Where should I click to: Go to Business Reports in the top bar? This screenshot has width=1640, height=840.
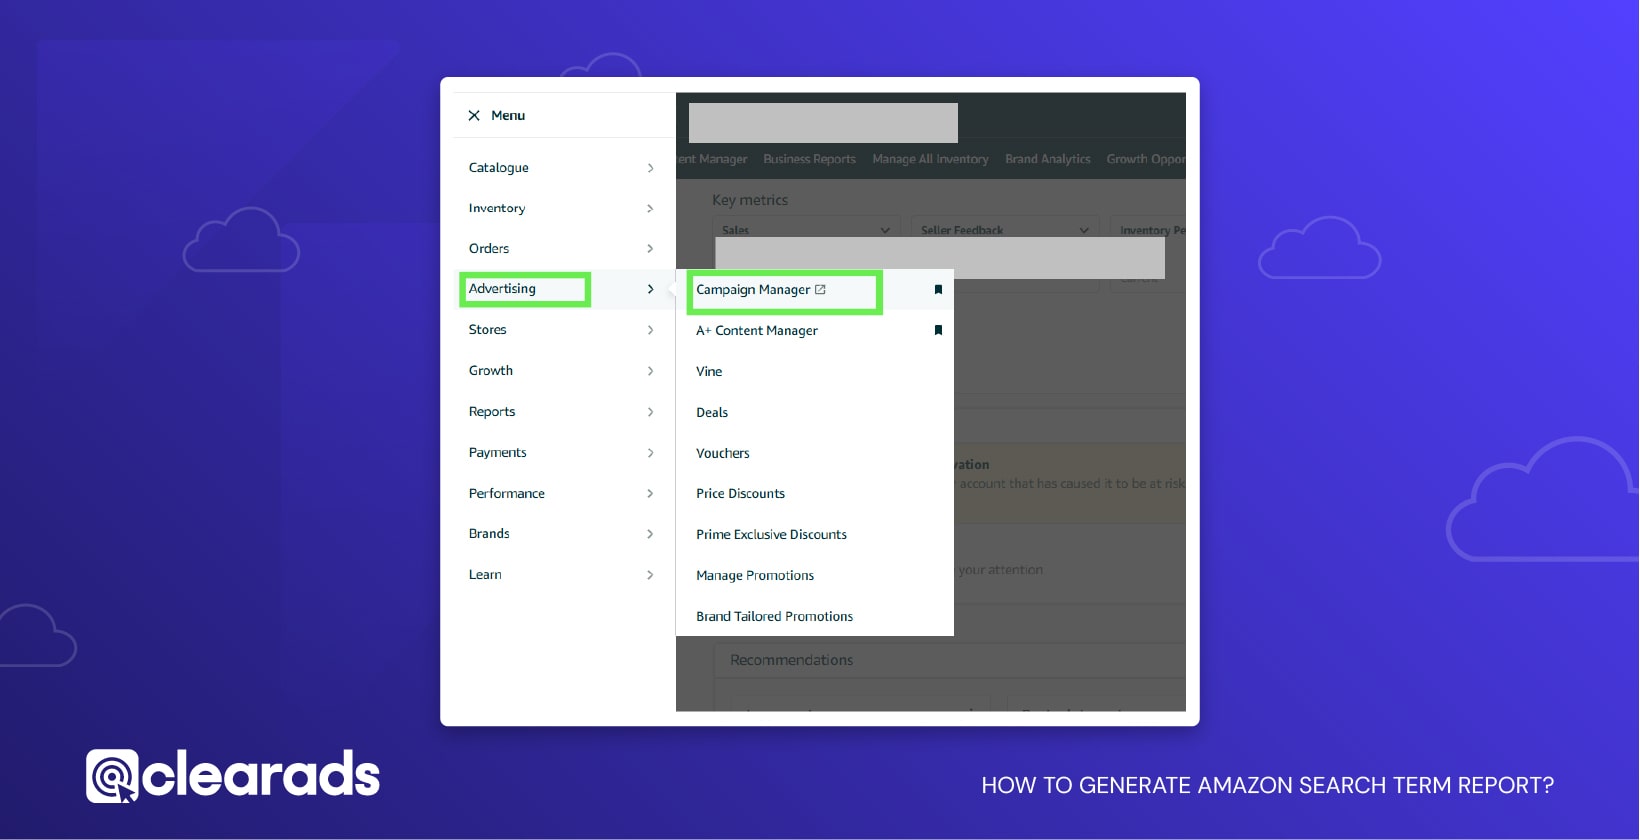(810, 159)
